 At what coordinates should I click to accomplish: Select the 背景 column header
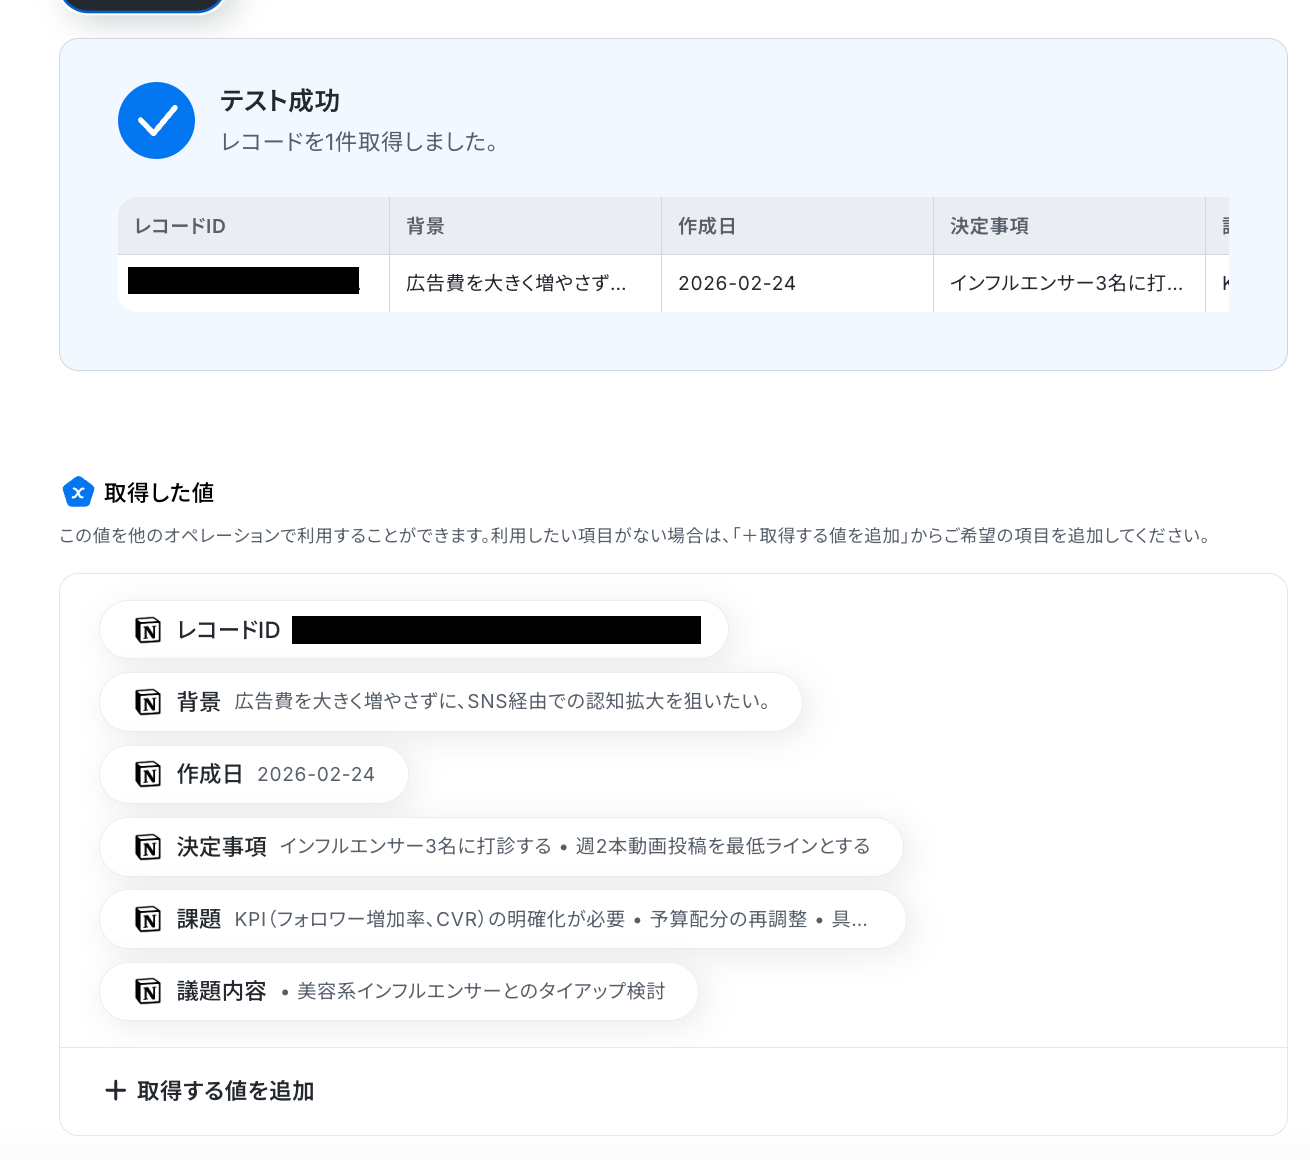(x=526, y=226)
